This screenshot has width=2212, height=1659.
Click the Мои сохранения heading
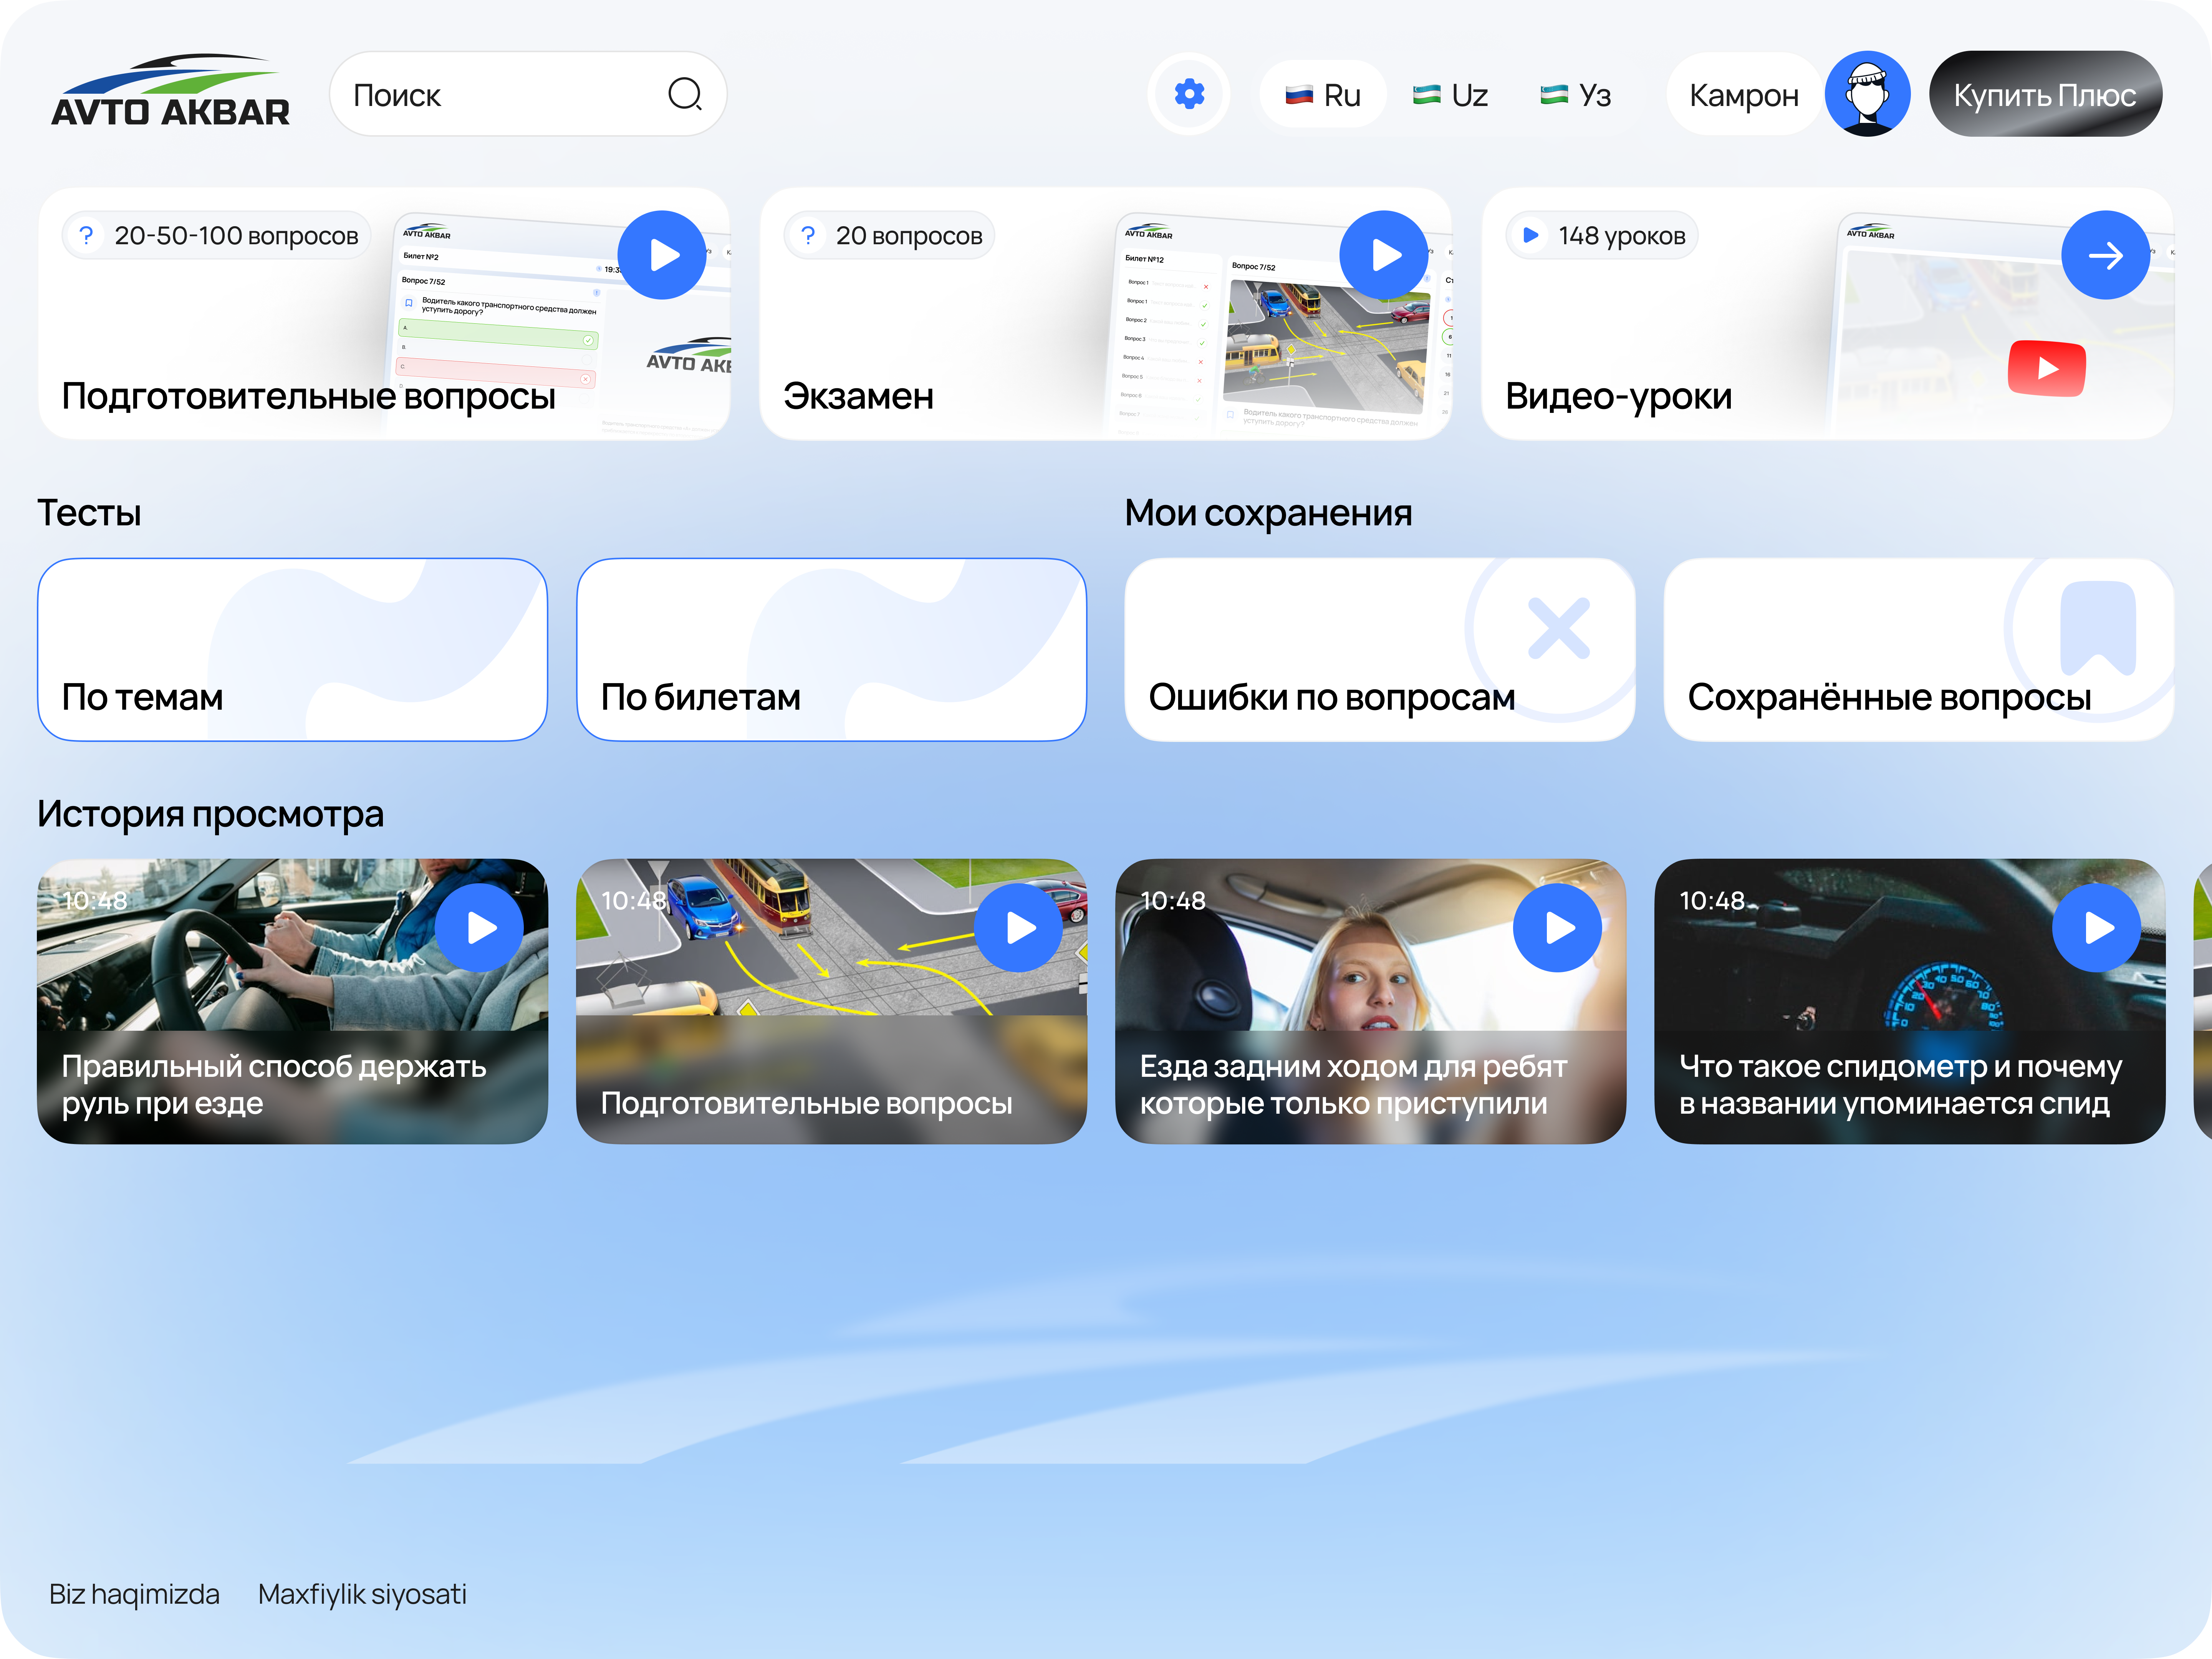click(1268, 513)
